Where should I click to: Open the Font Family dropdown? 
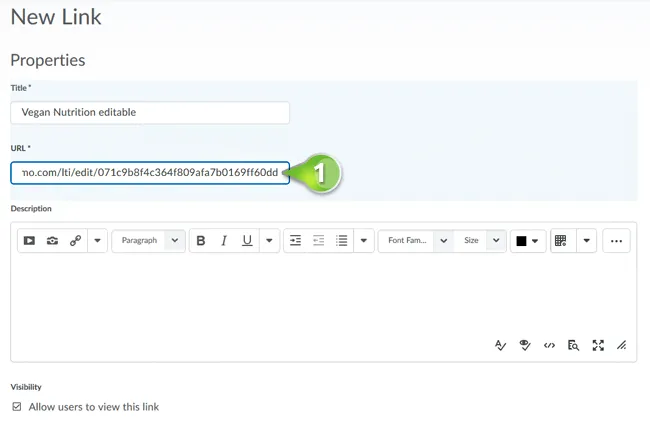click(416, 240)
